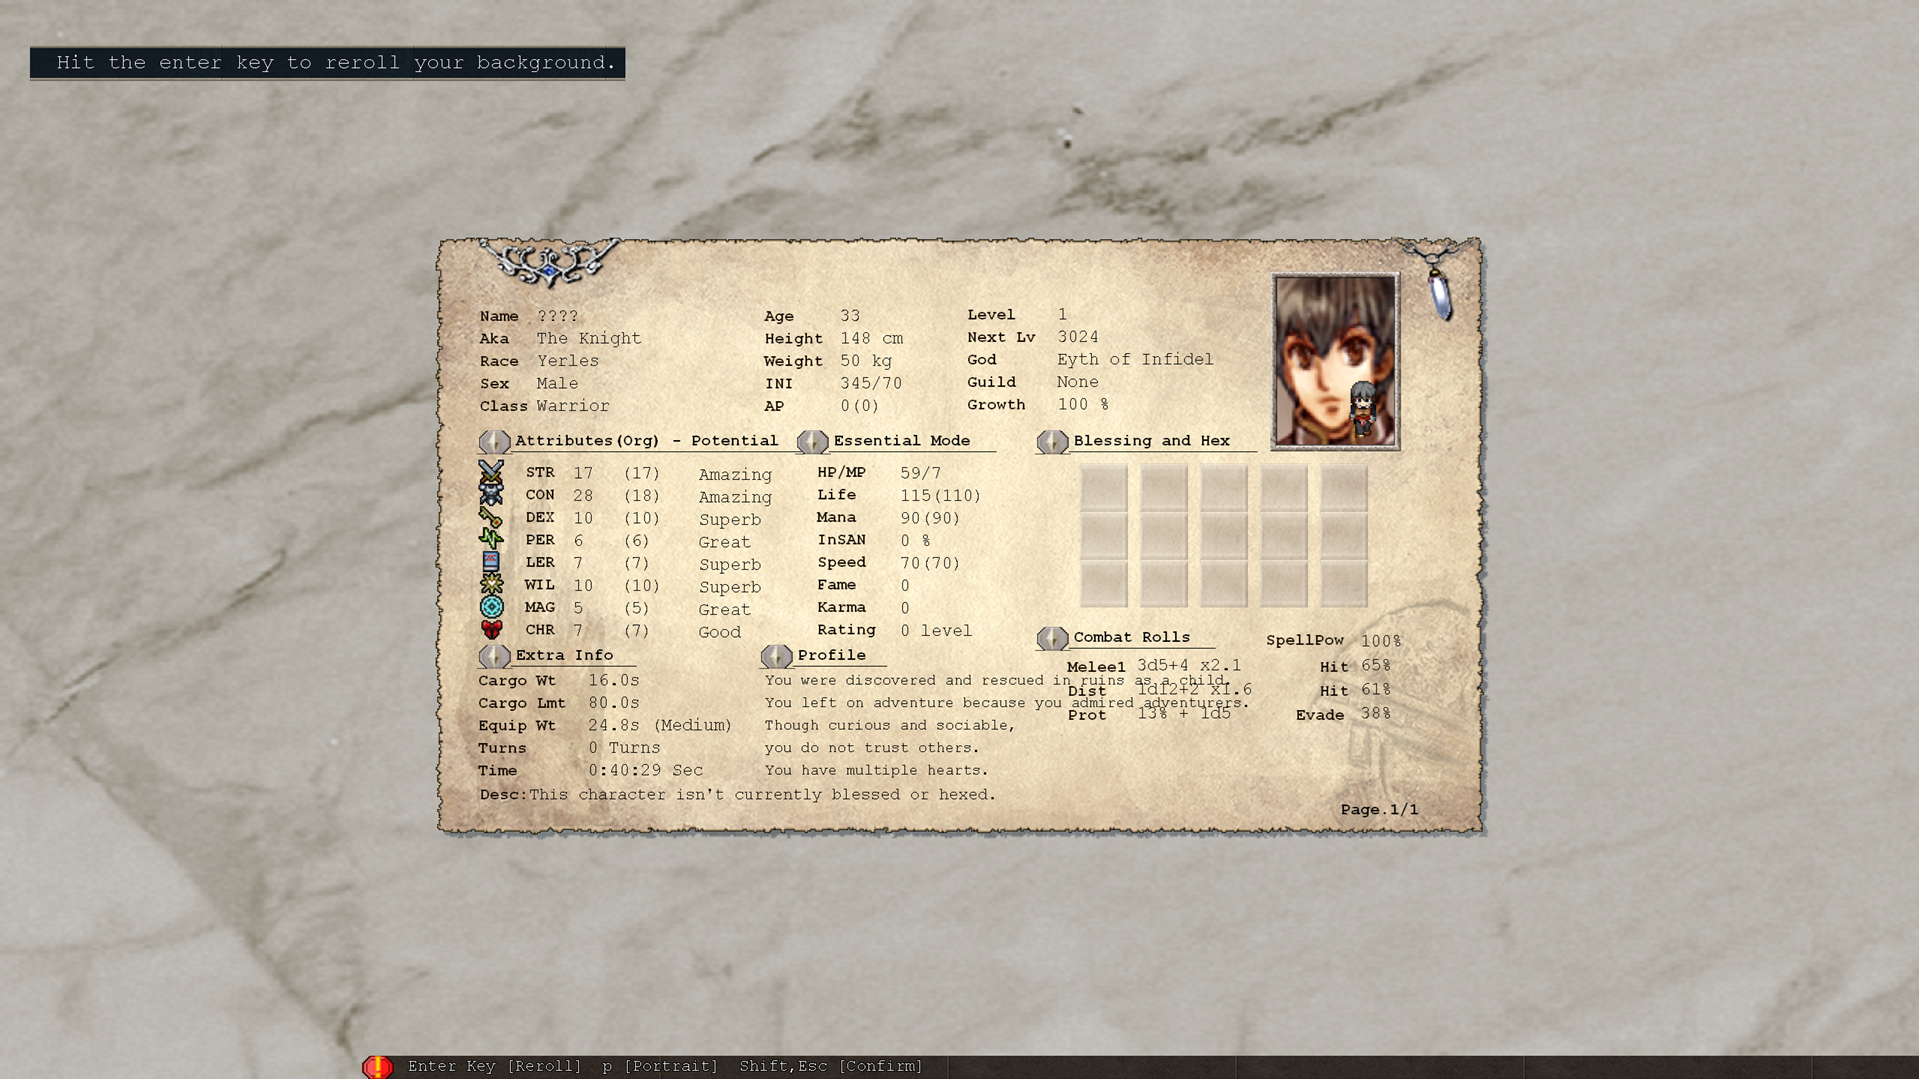The image size is (1919, 1079).
Task: Click the first empty blessing slot
Action: [x=1103, y=488]
